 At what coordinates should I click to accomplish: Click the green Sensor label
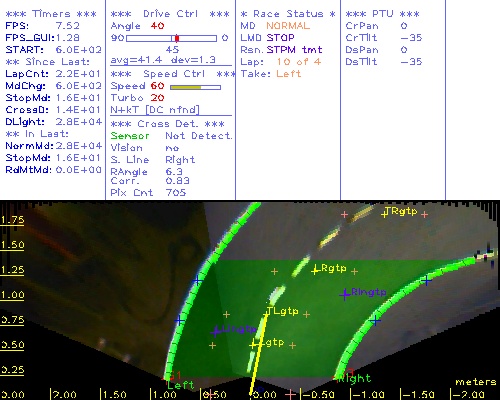(130, 136)
